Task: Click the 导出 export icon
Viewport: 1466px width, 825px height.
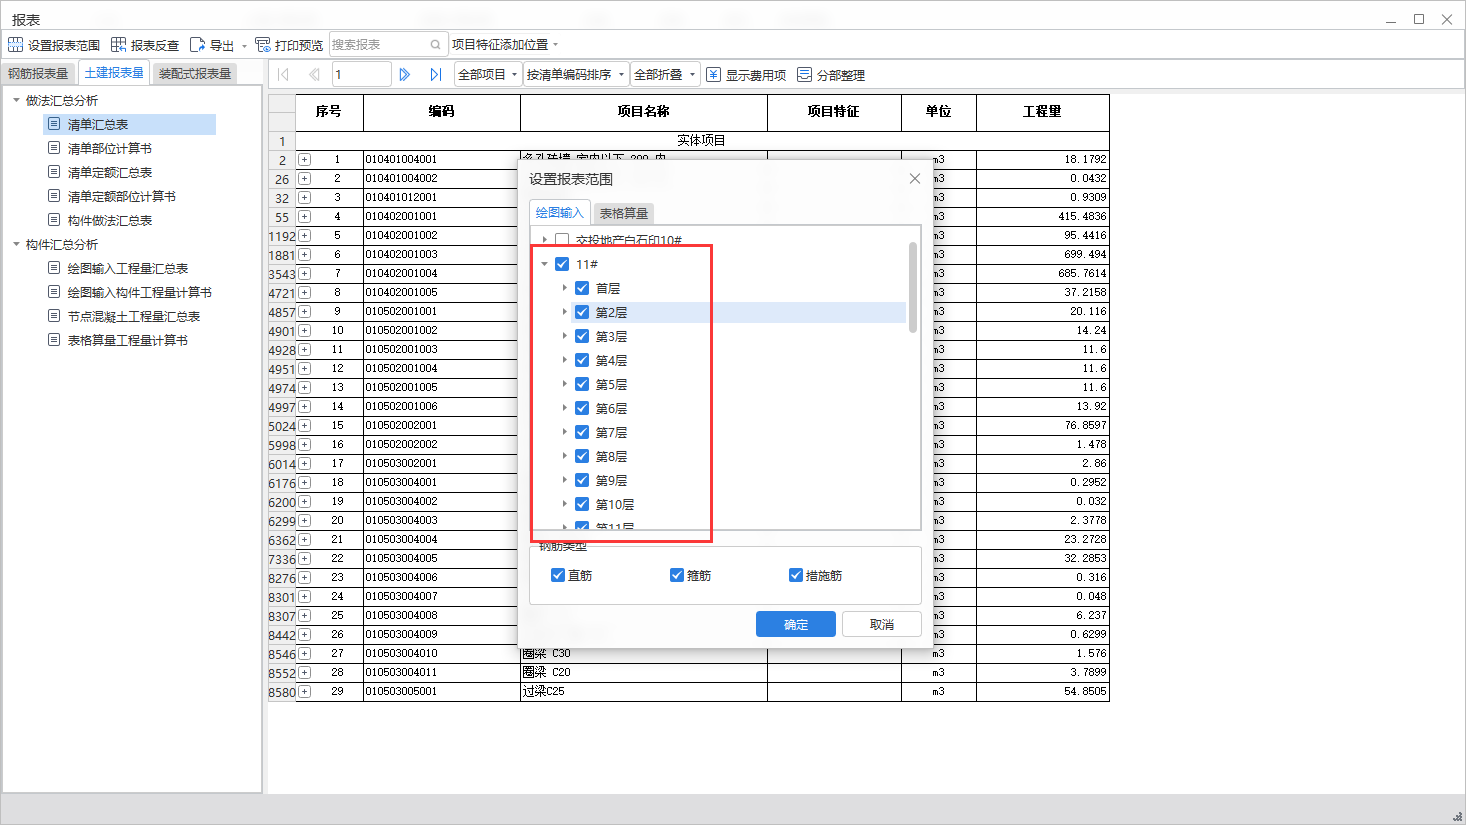Action: click(x=197, y=45)
